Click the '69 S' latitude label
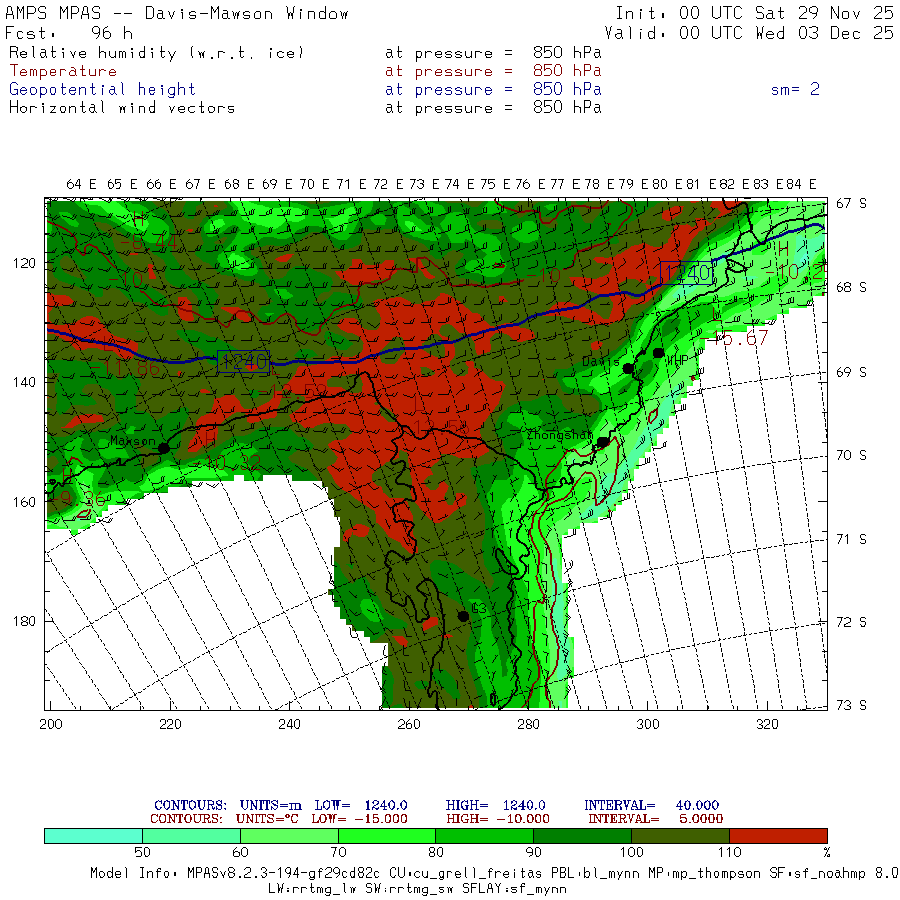The height and width of the screenshot is (900, 900). pyautogui.click(x=851, y=373)
